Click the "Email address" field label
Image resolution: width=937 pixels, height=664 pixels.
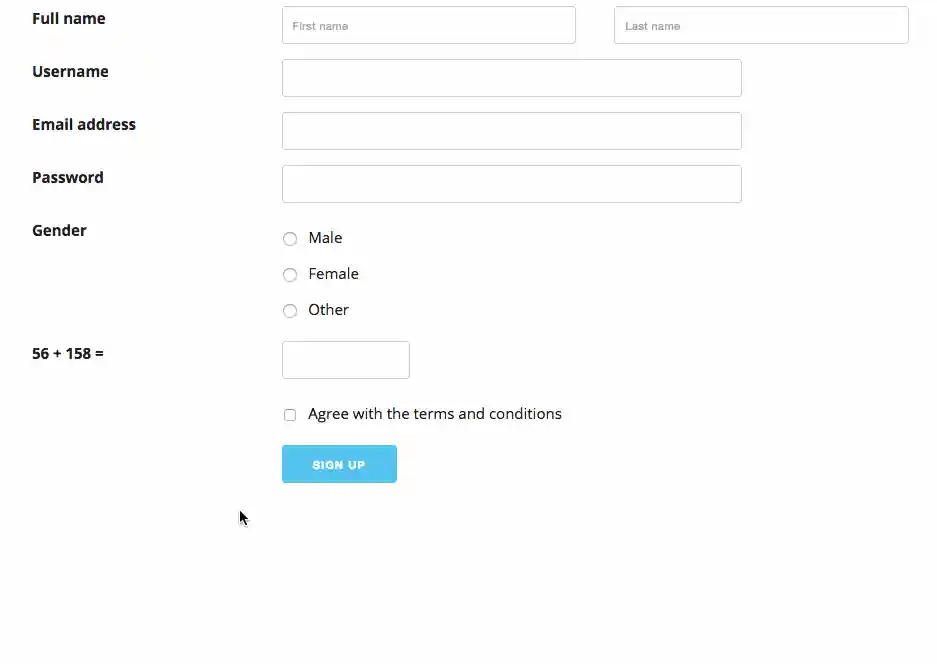click(84, 124)
